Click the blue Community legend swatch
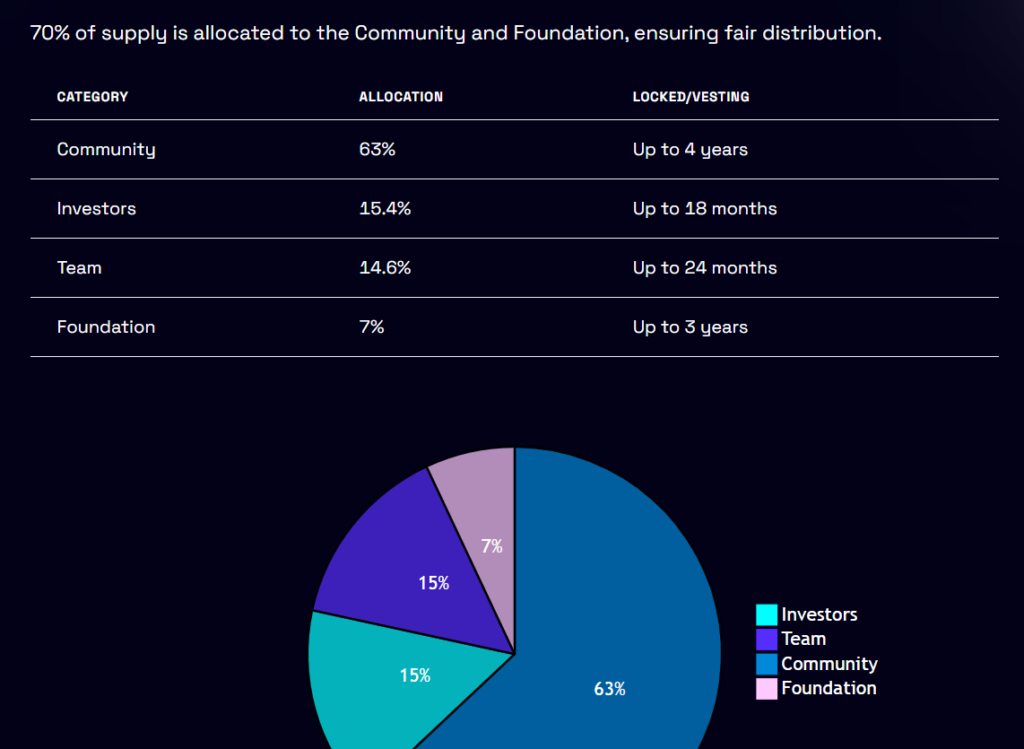Viewport: 1024px width, 749px height. 766,664
